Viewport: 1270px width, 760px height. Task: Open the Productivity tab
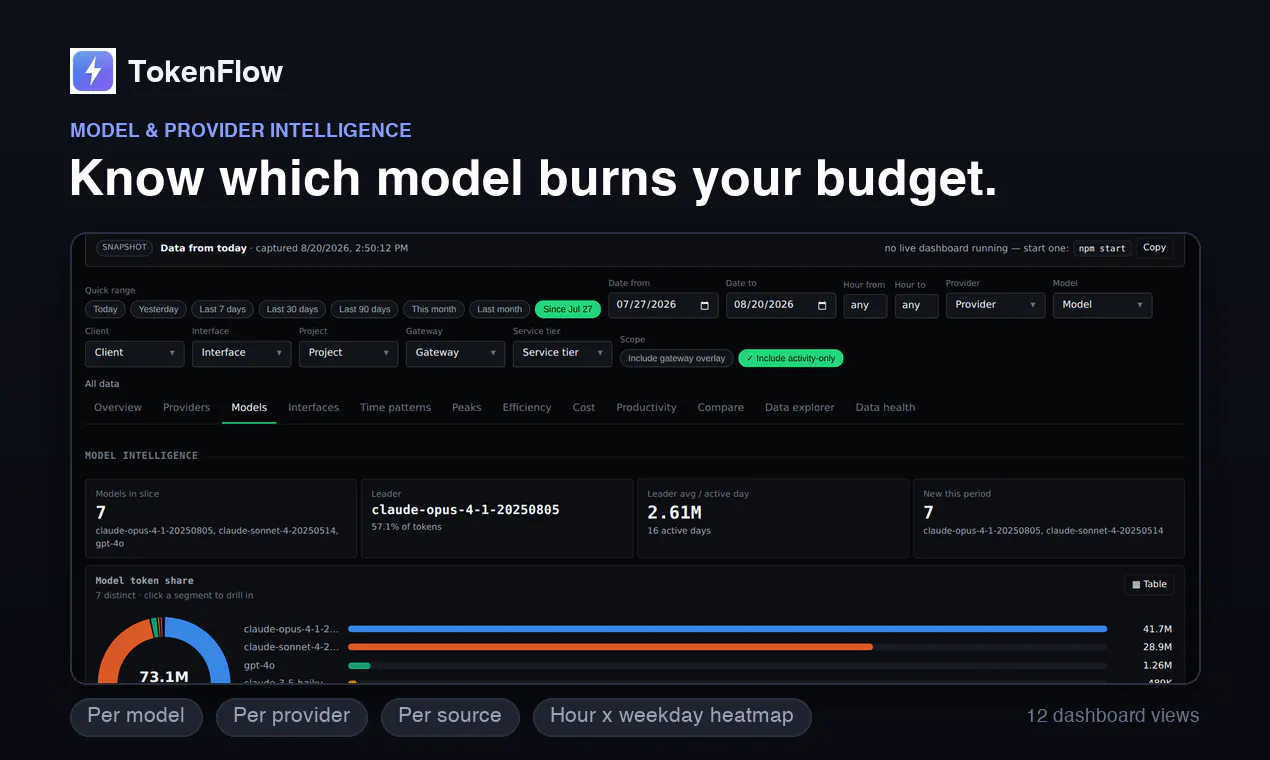click(646, 408)
